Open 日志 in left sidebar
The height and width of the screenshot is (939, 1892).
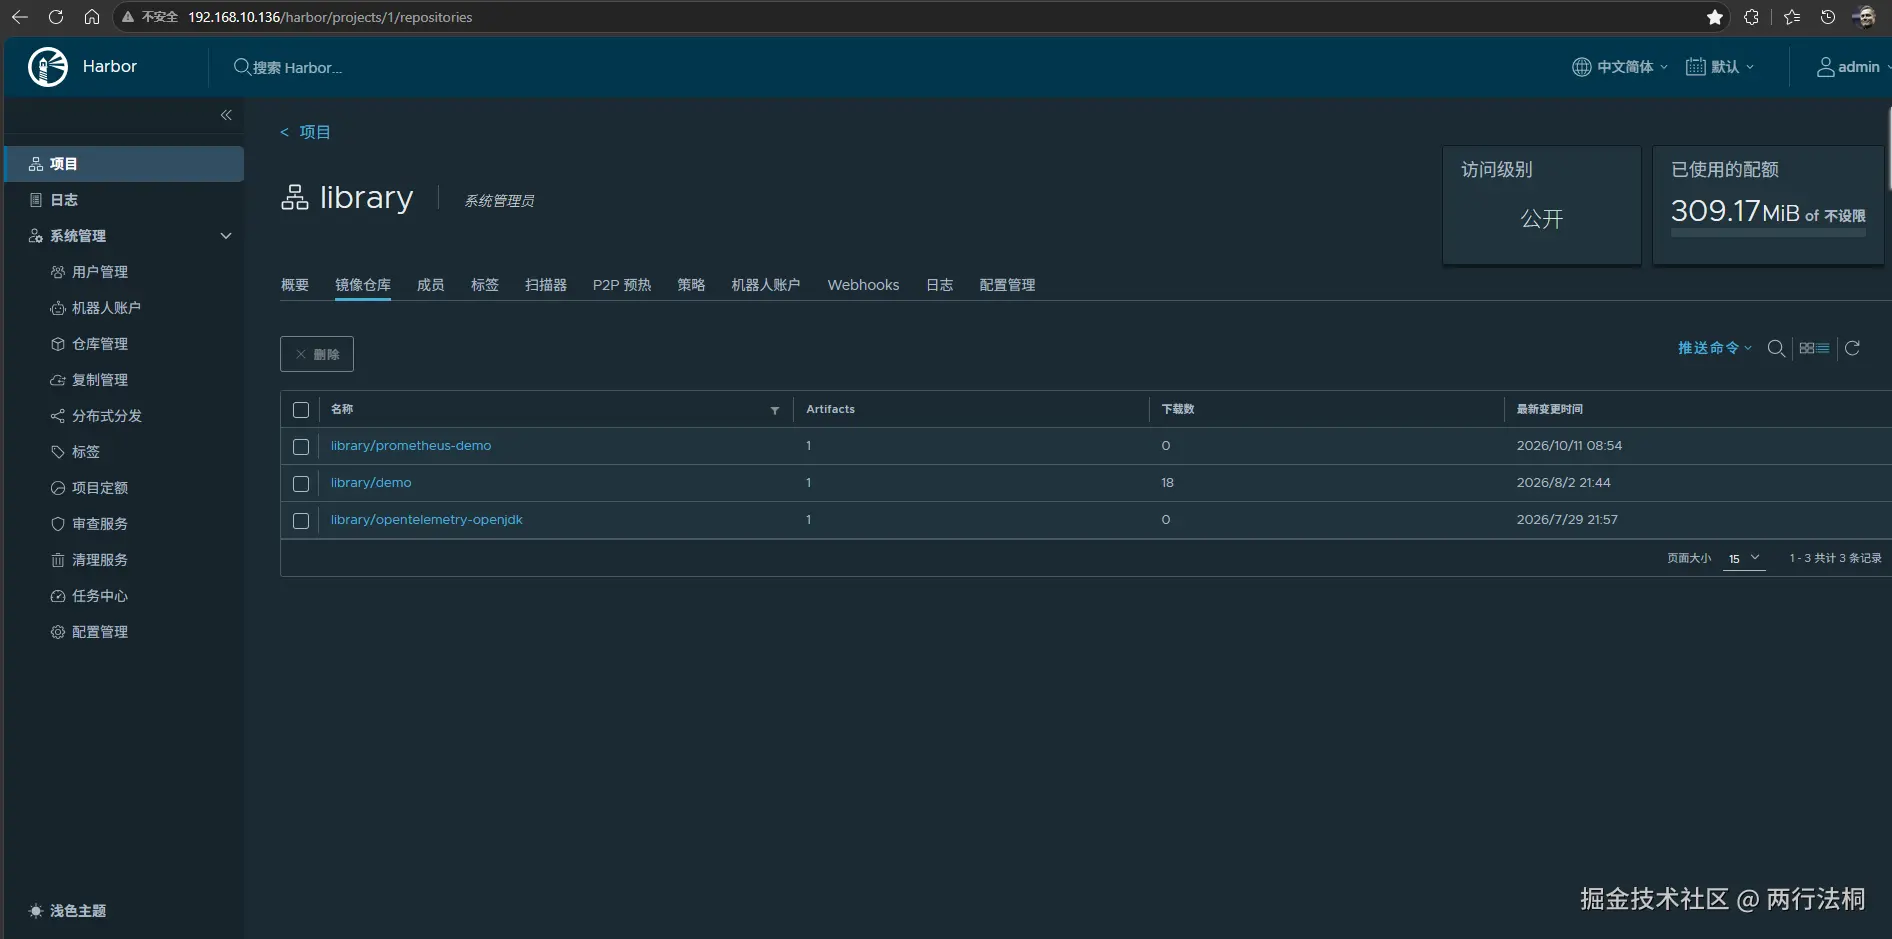pyautogui.click(x=64, y=200)
